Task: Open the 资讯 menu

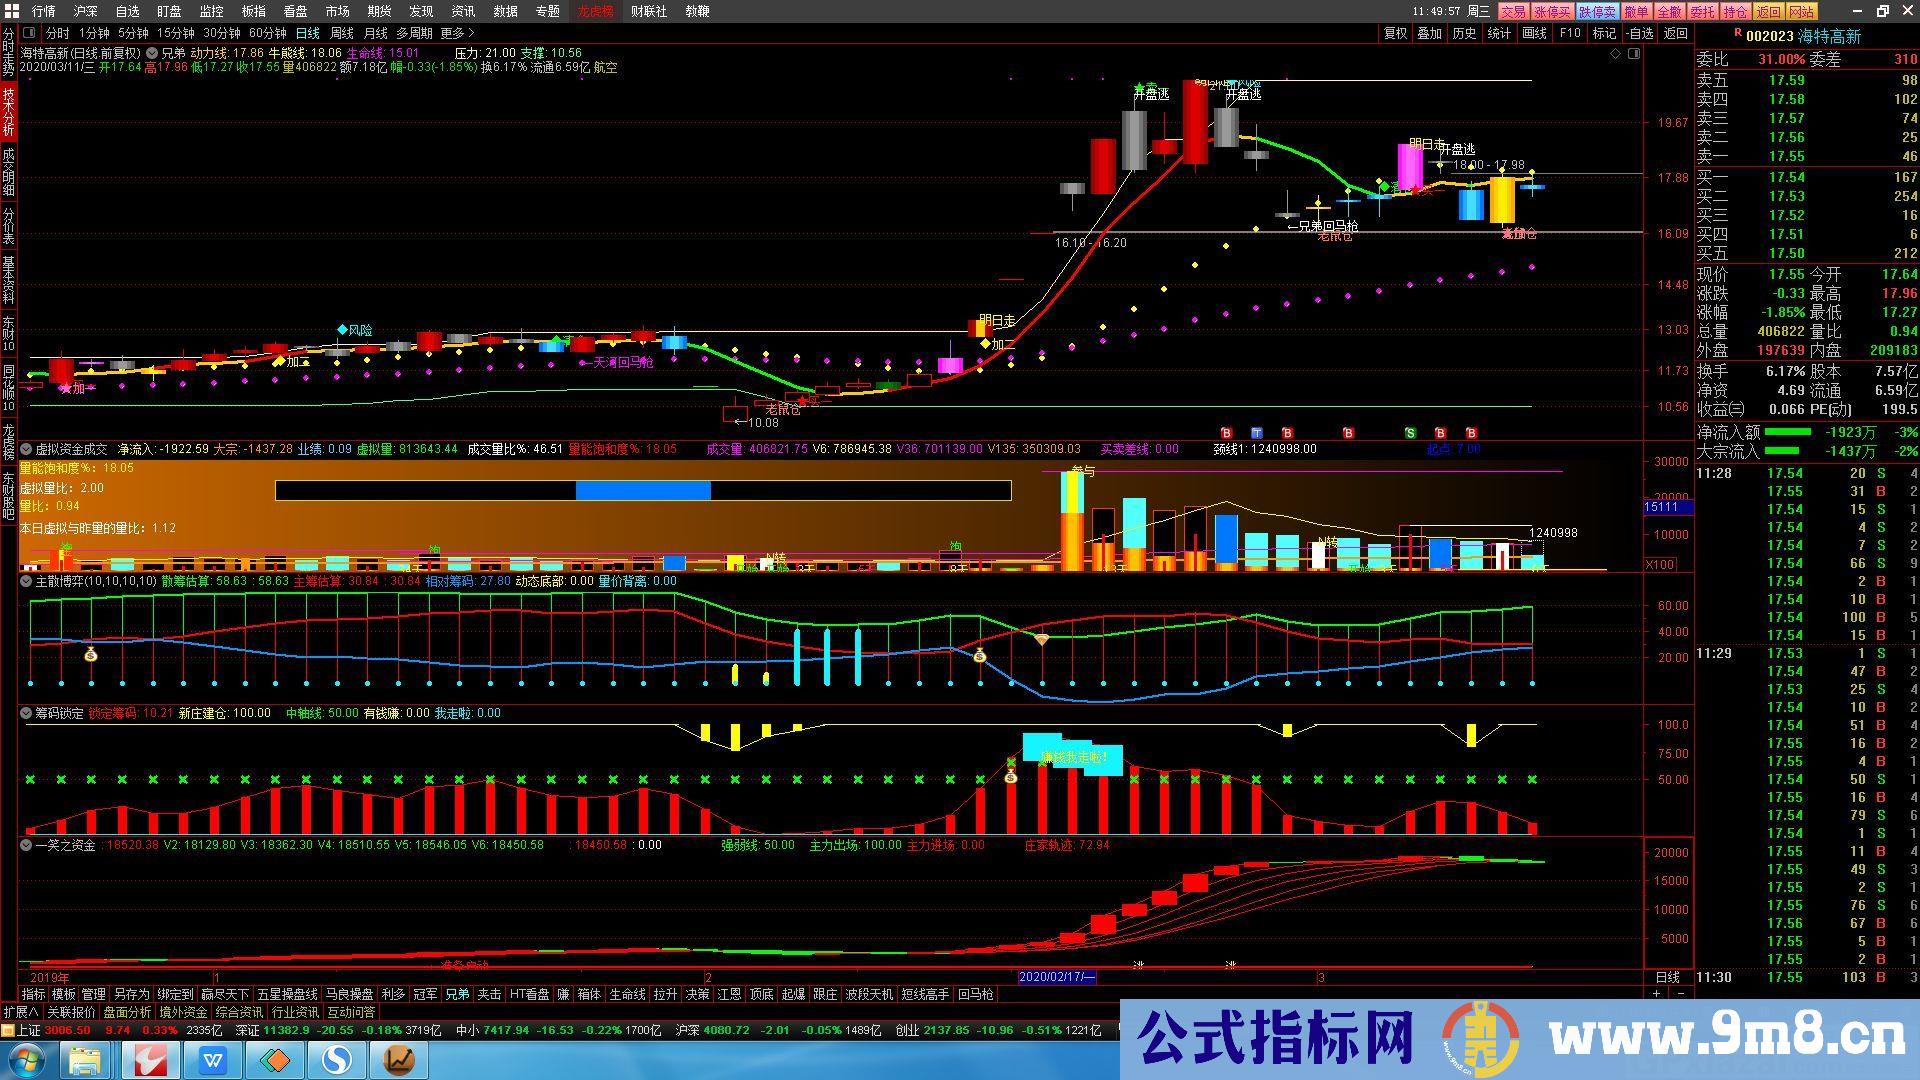Action: [463, 11]
